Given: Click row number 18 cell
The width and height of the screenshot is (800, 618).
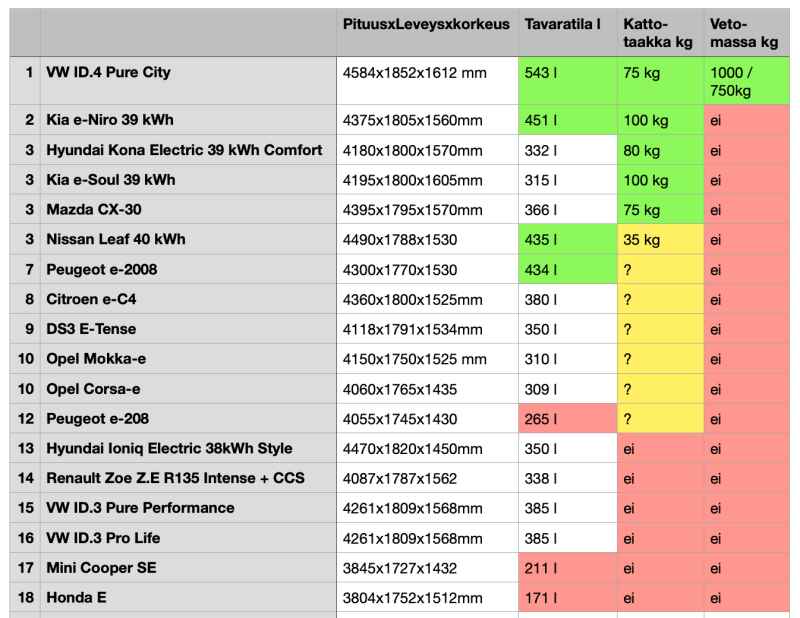Looking at the screenshot, I should coord(25,598).
